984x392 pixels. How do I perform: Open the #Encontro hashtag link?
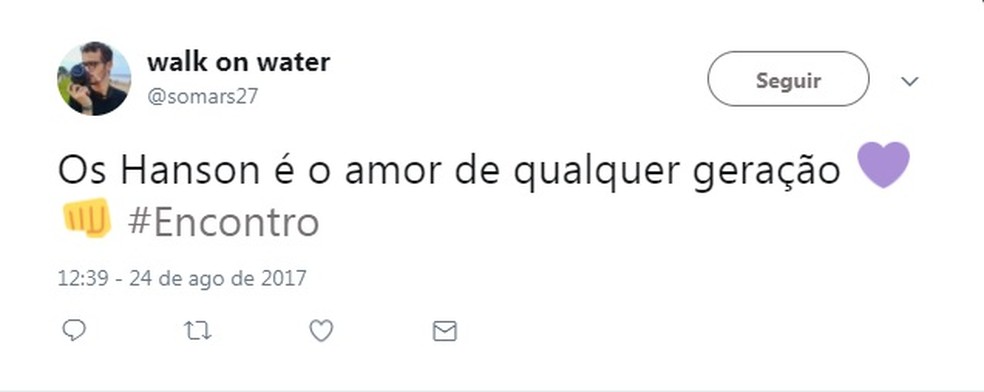223,223
